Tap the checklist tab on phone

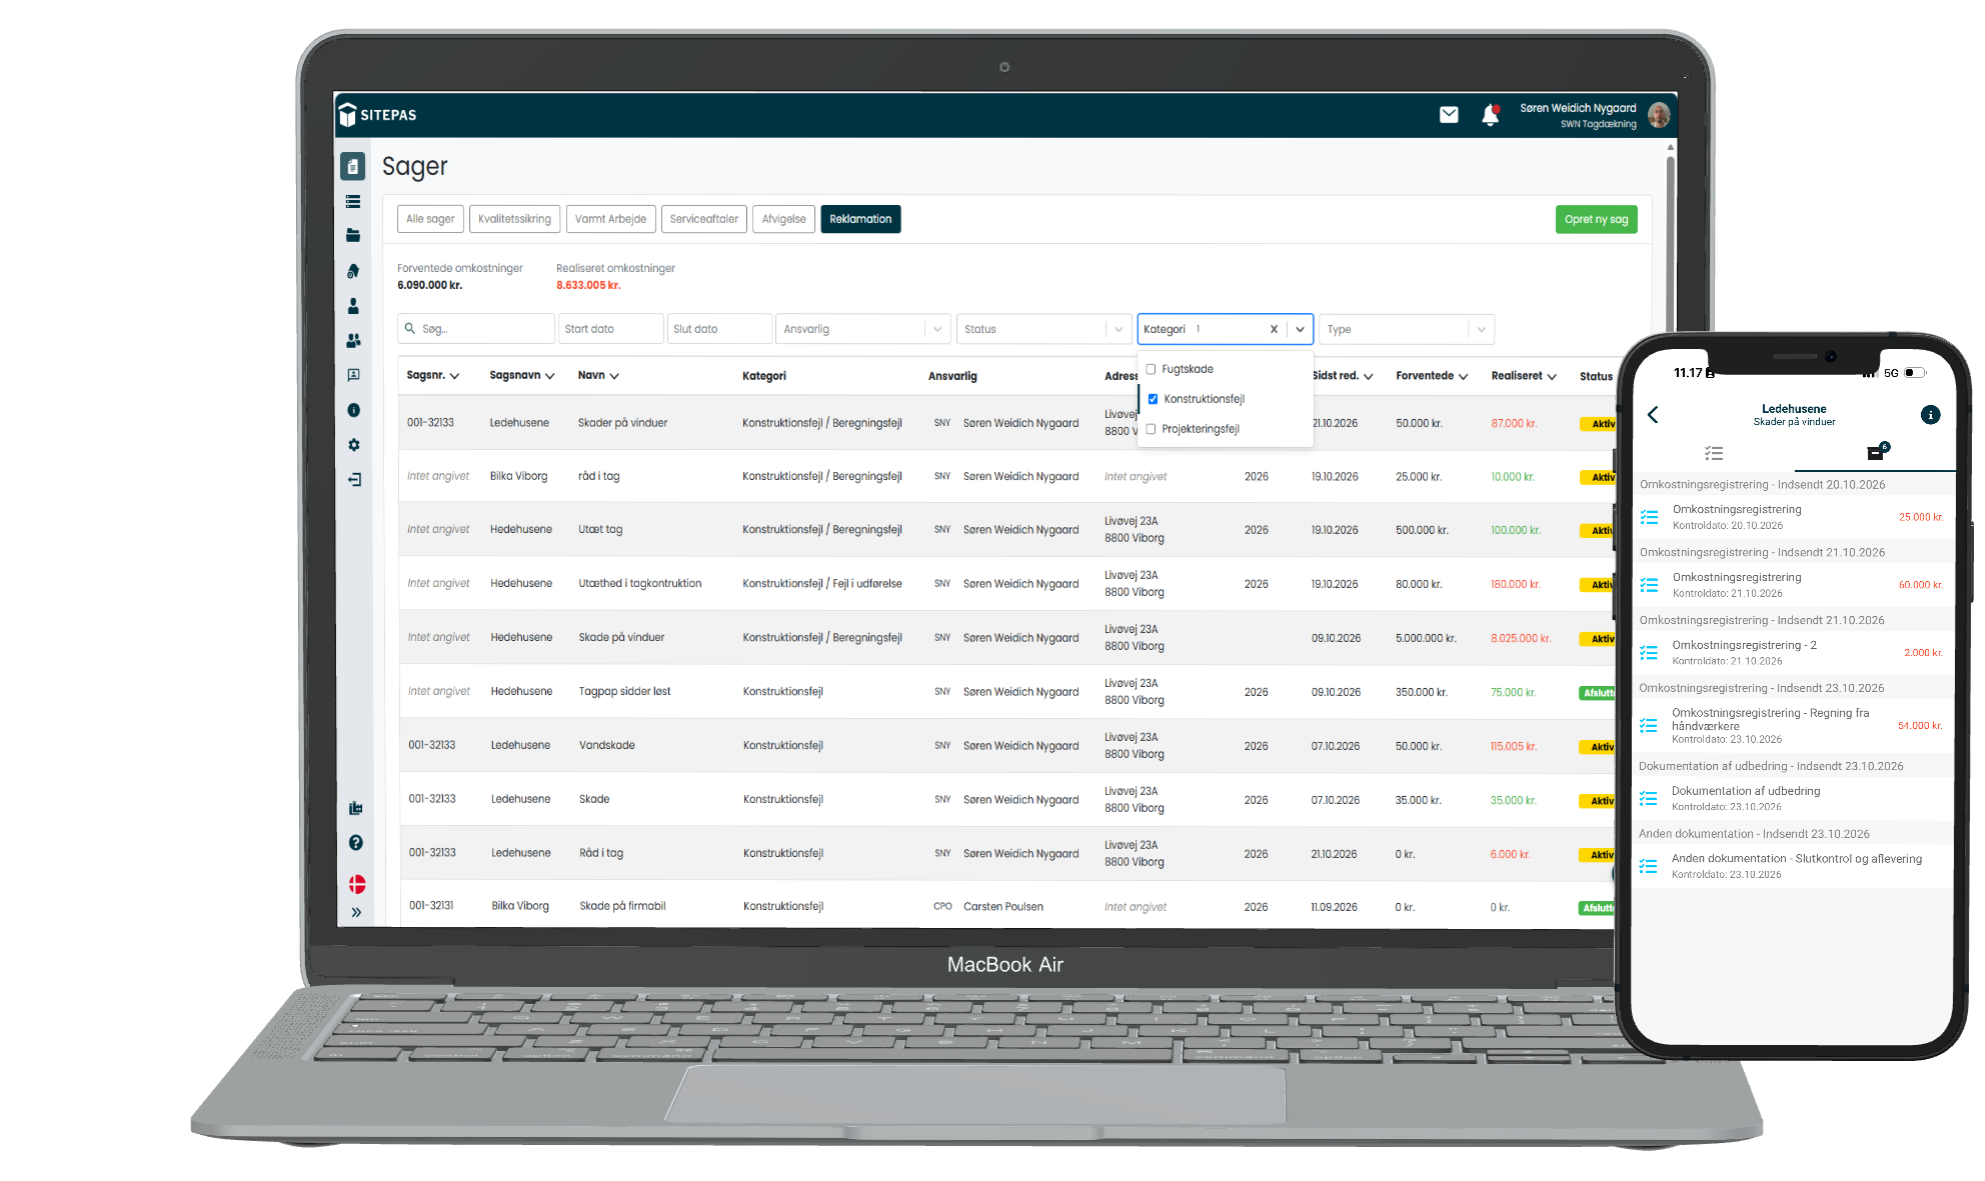1714,454
